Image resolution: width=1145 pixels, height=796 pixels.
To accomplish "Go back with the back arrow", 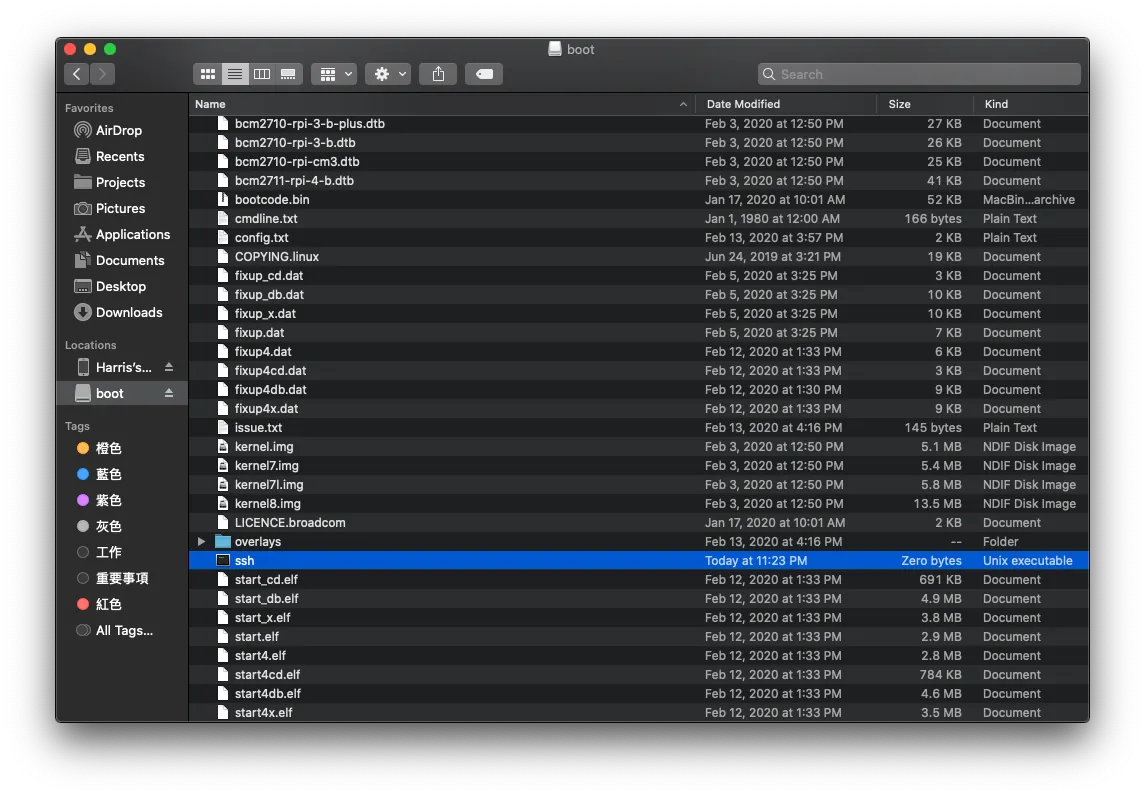I will [x=77, y=74].
